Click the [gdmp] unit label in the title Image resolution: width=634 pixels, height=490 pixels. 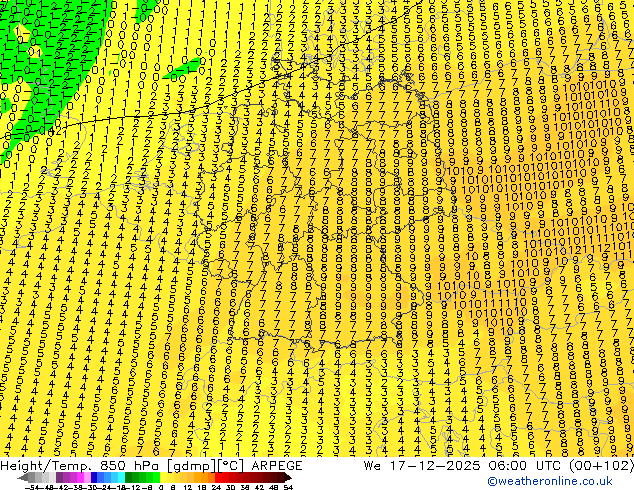coord(192,466)
